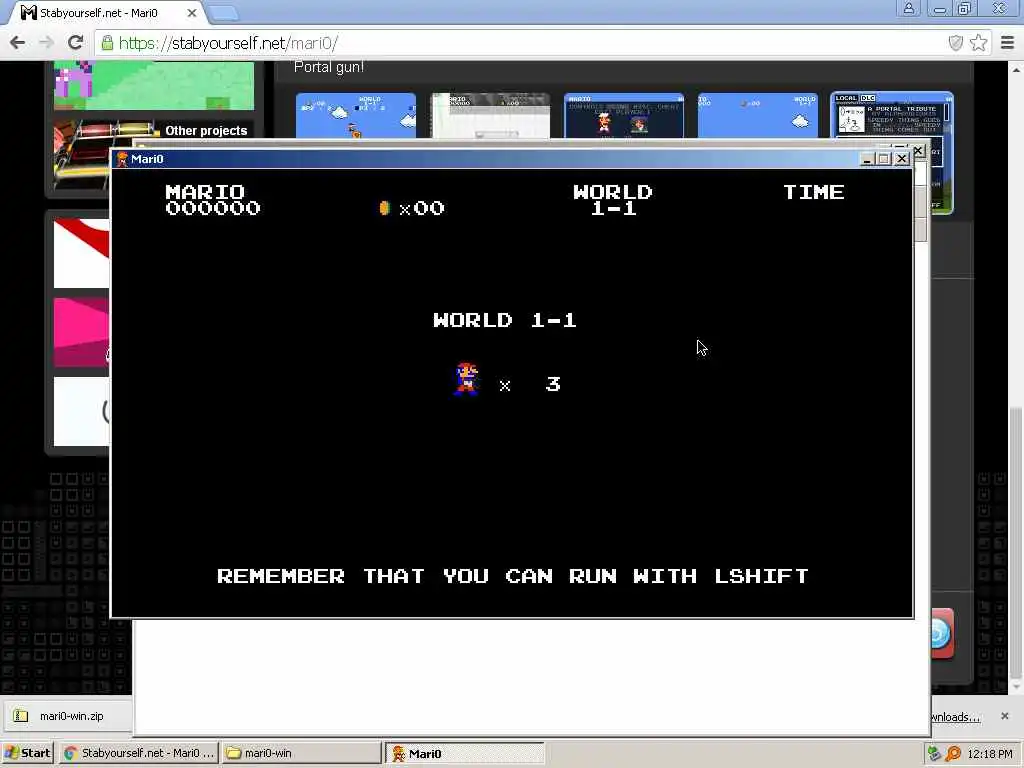Open the third dark controls screenshot thumbnail
Viewport: 1024px width, 768px height.
point(624,116)
